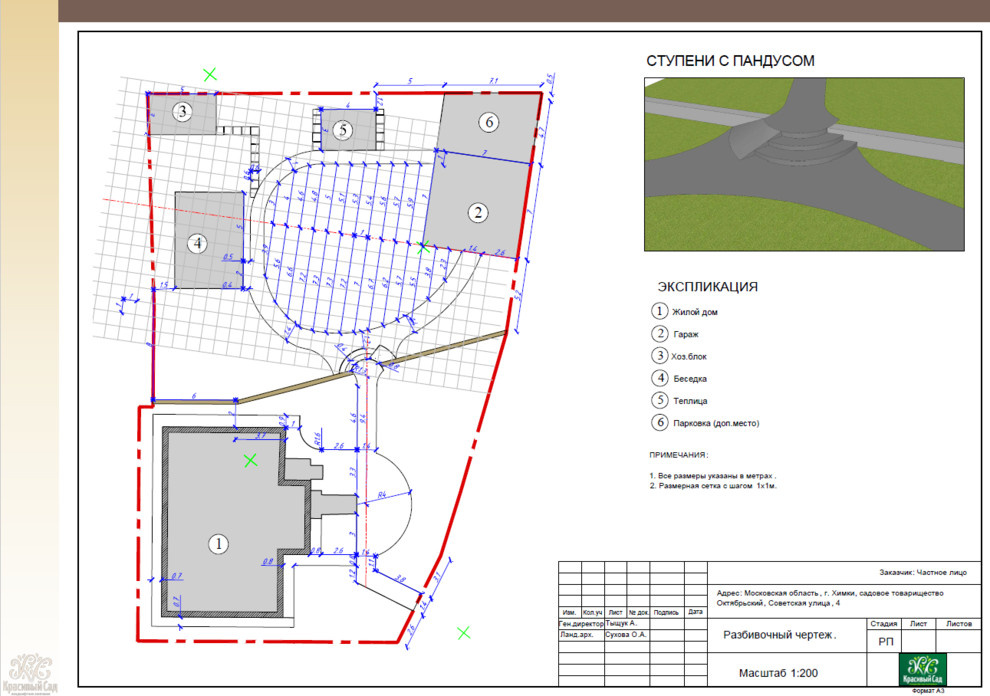Image resolution: width=990 pixels, height=696 pixels.
Task: Click the 'Дата' column header
Action: [x=695, y=612]
